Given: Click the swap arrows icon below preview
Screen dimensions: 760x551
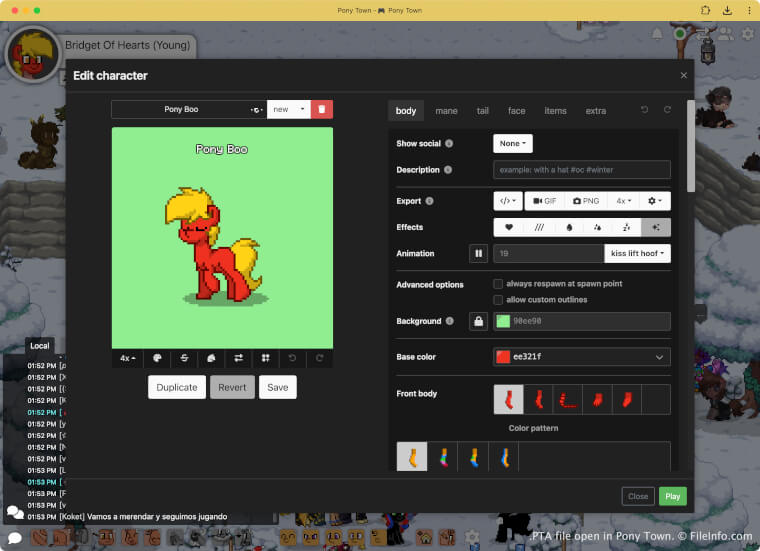Looking at the screenshot, I should [x=238, y=358].
